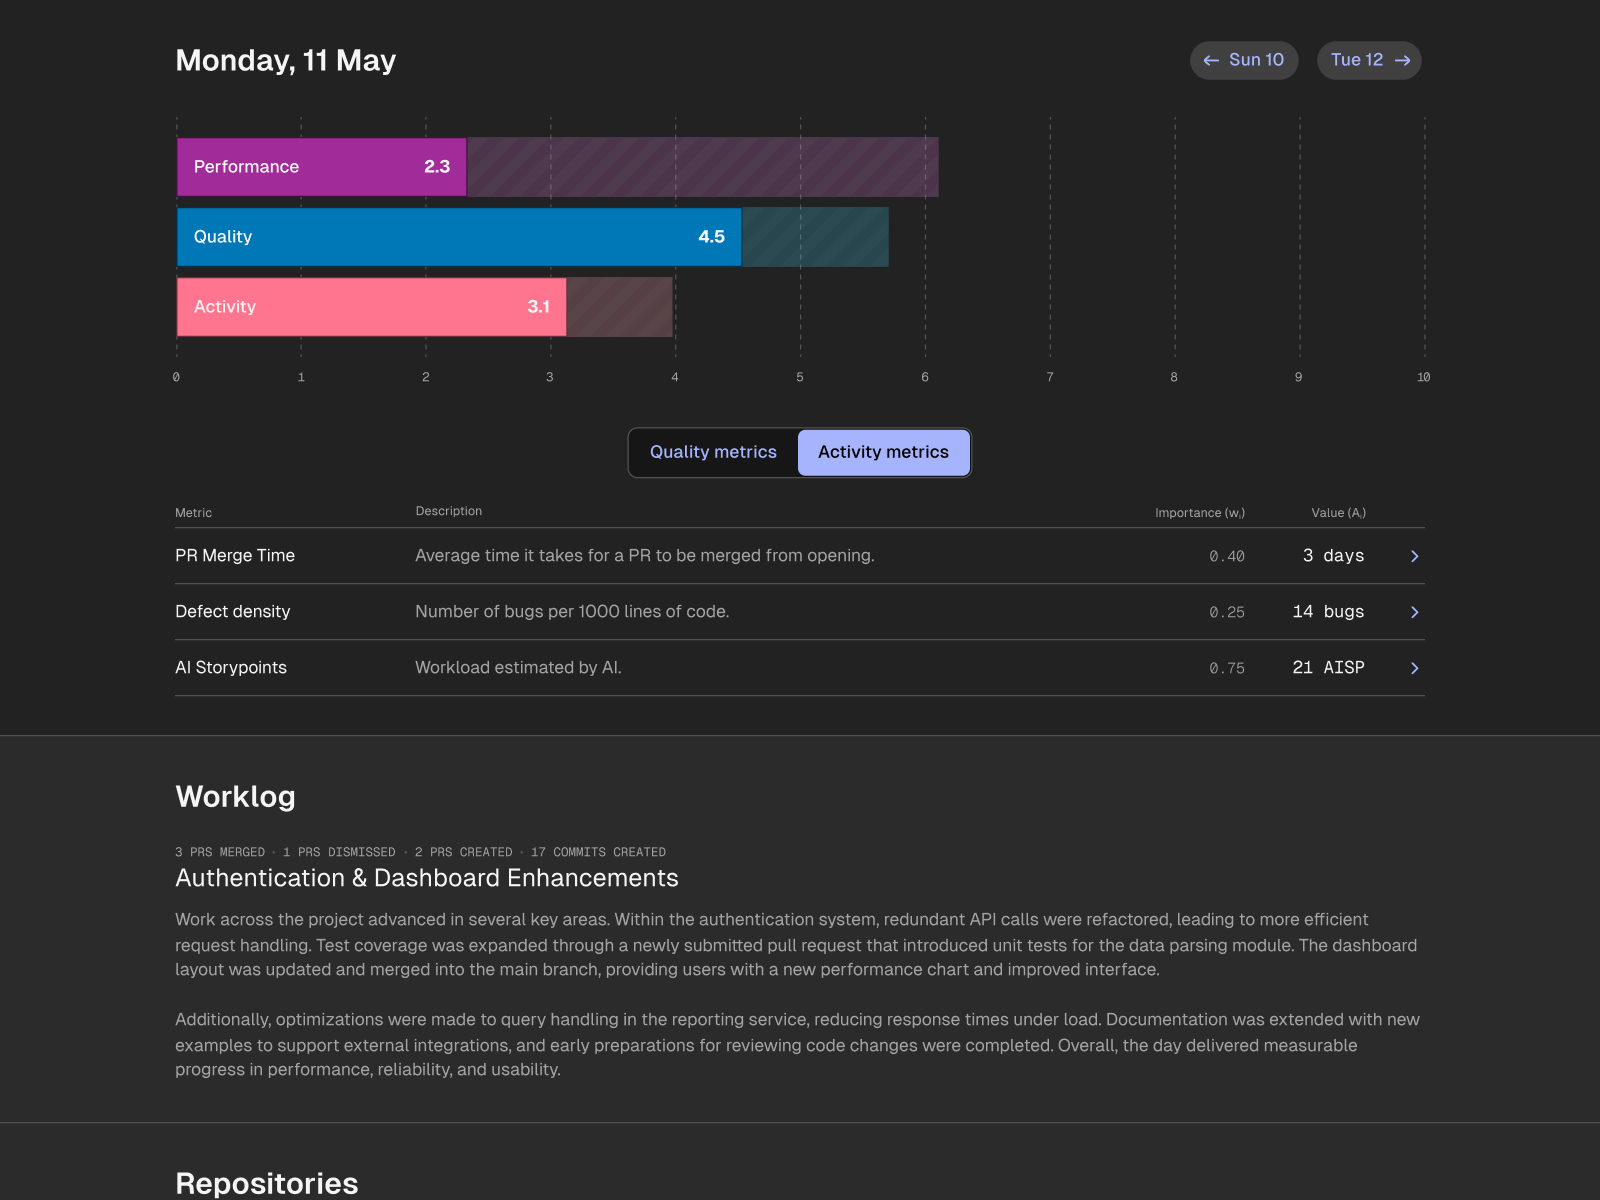
Task: Click the pink Activity bar 3.1
Action: point(372,307)
